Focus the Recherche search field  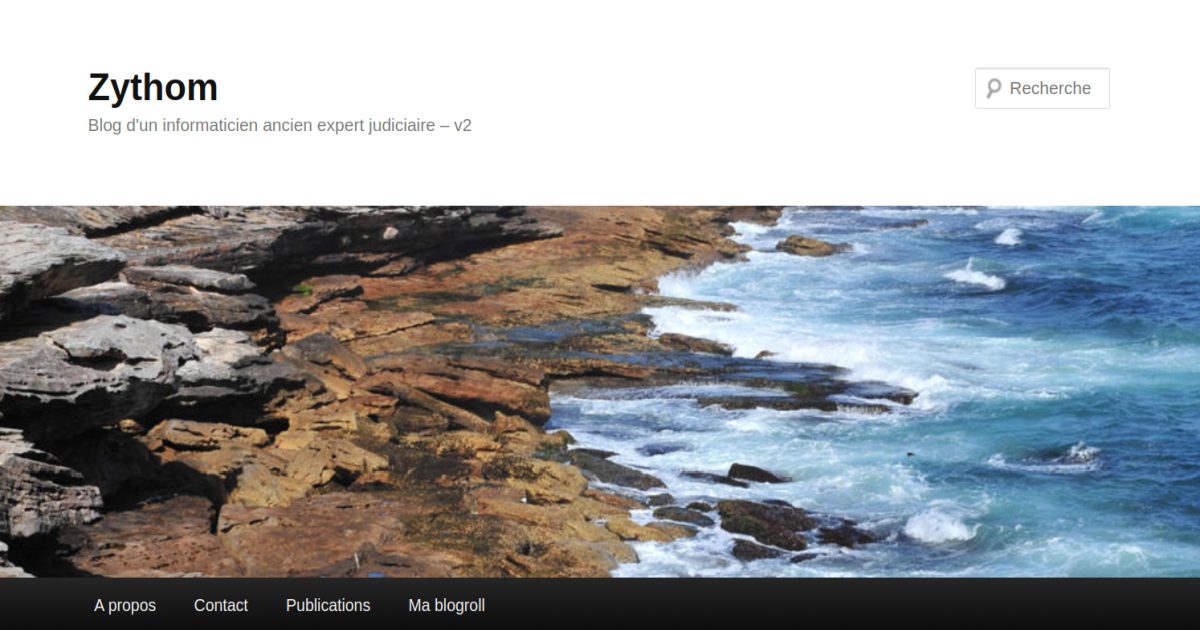pyautogui.click(x=1042, y=88)
